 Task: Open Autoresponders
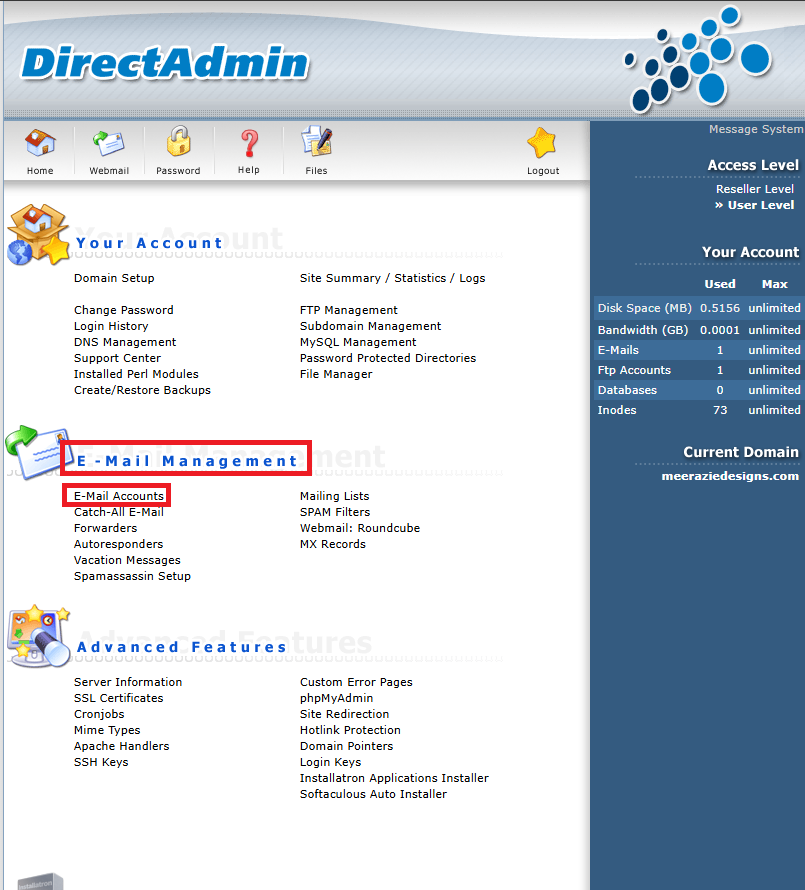[119, 544]
